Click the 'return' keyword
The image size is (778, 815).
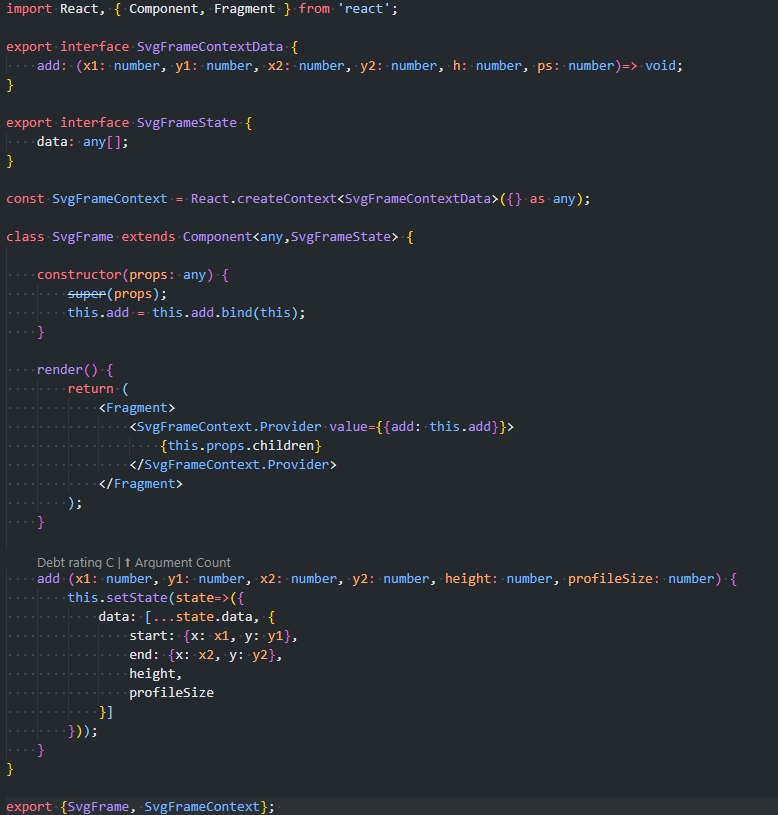tap(90, 388)
